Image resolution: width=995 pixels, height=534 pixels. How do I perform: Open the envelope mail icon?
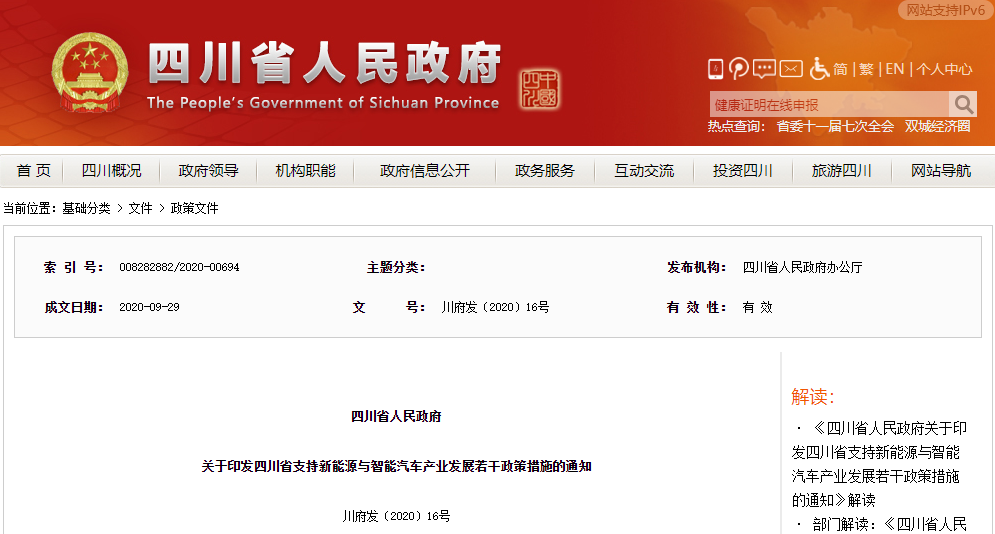coord(791,69)
